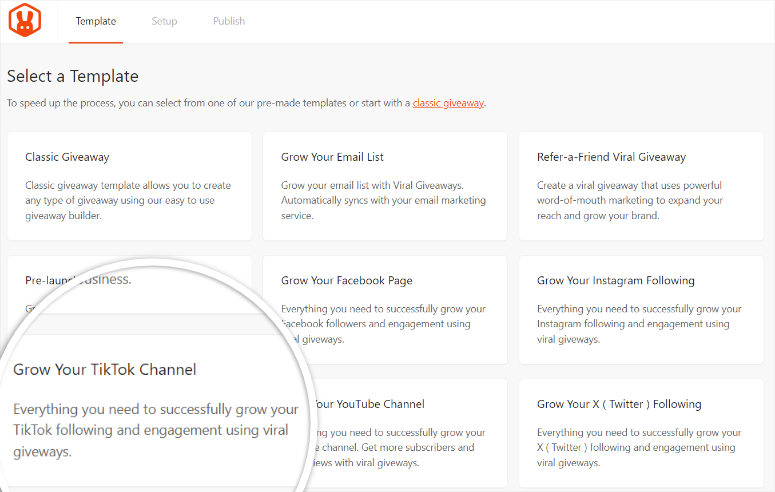Open the Setup tab
Image resolution: width=775 pixels, height=492 pixels.
(164, 21)
